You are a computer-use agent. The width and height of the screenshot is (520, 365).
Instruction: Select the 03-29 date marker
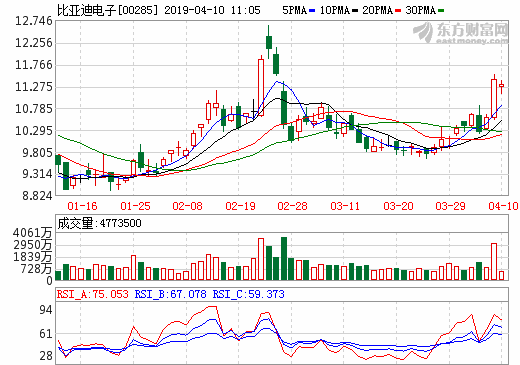(x=450, y=206)
